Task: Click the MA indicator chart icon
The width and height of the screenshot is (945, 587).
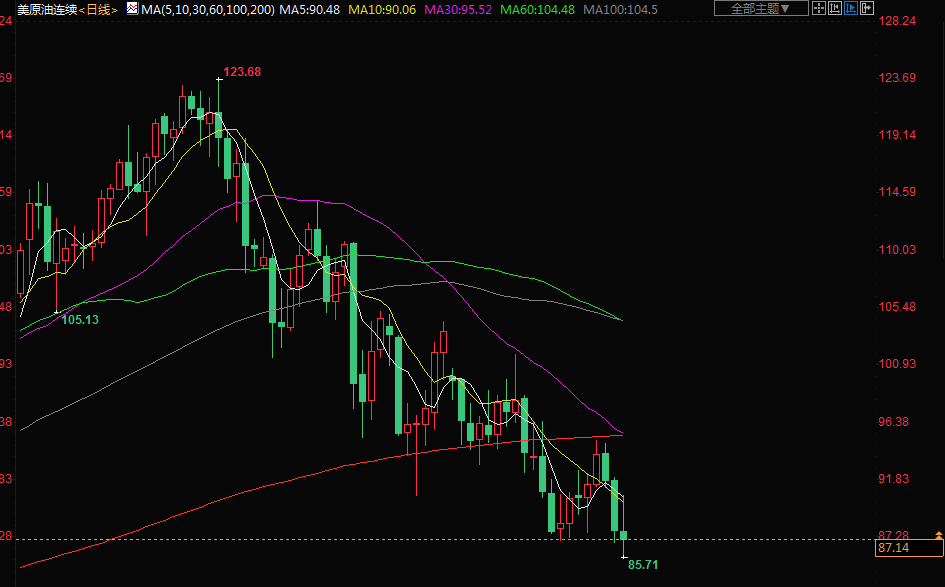Action: (131, 9)
